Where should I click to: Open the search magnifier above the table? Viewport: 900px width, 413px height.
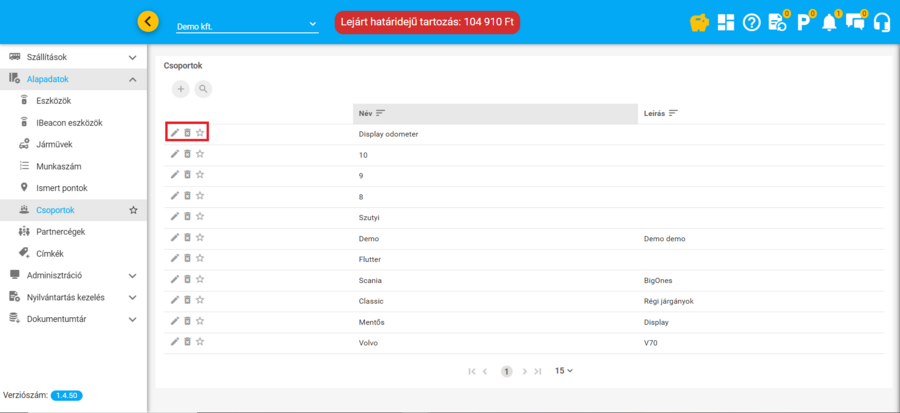pos(203,89)
